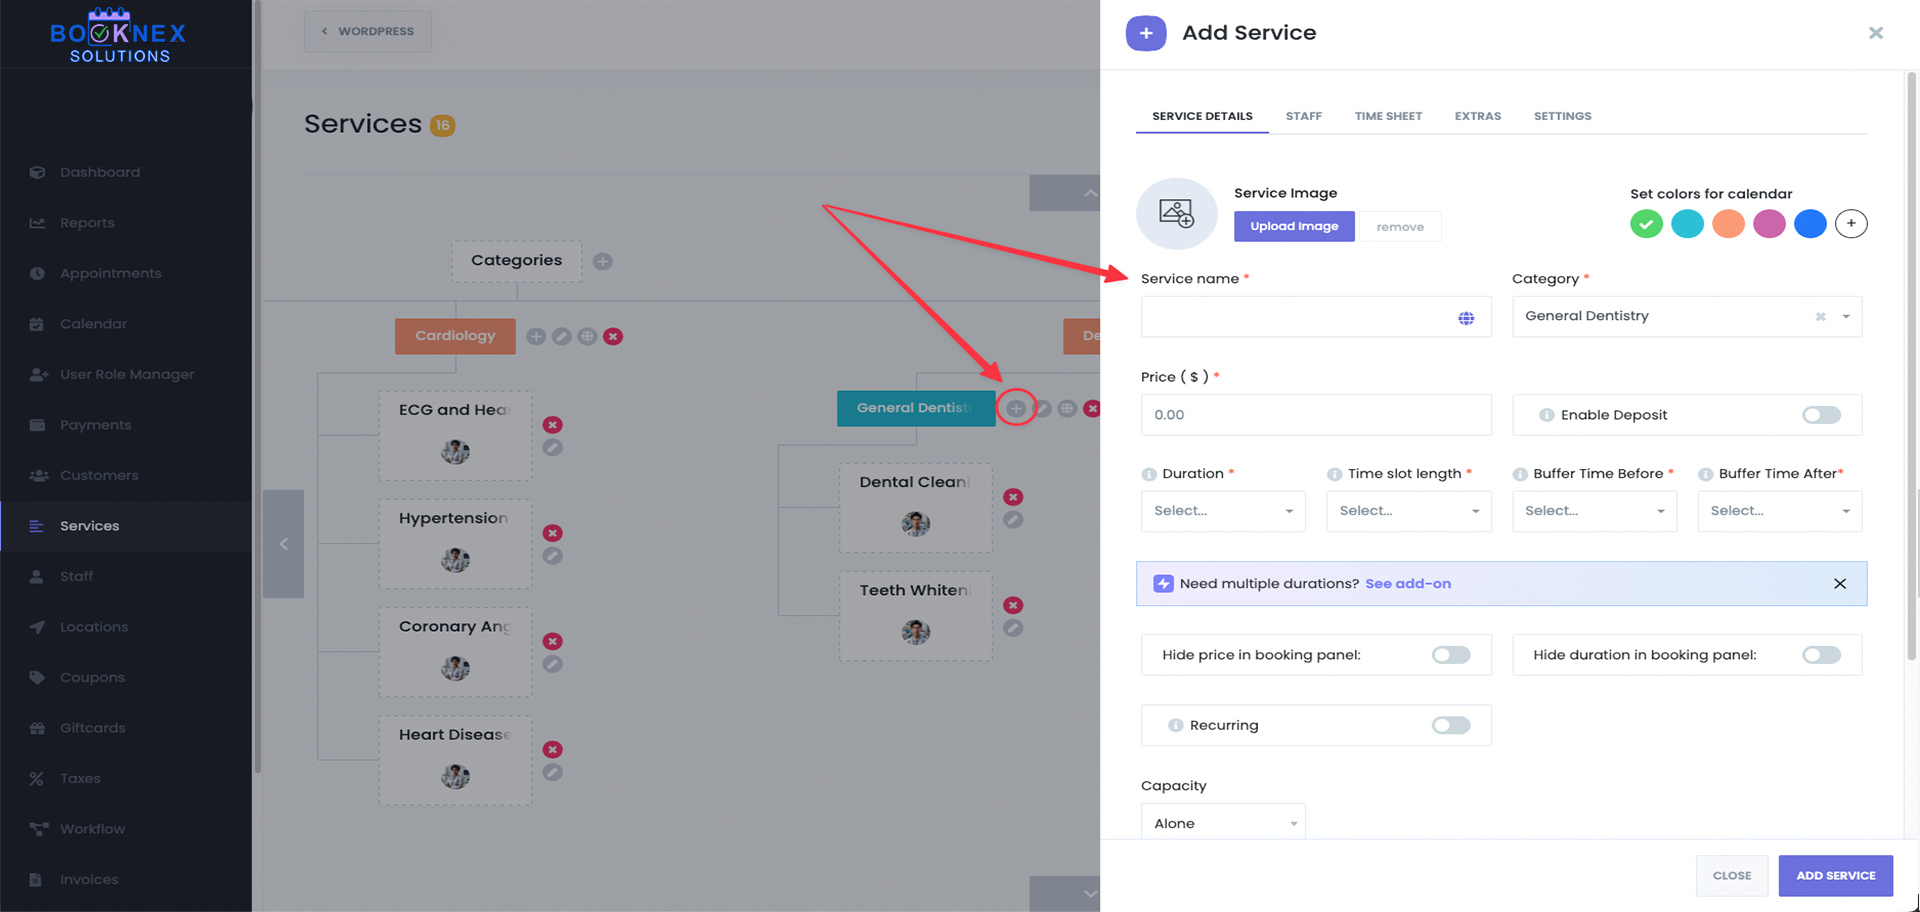Click the Add Service button
Screen dimensions: 1920x912
point(1835,875)
